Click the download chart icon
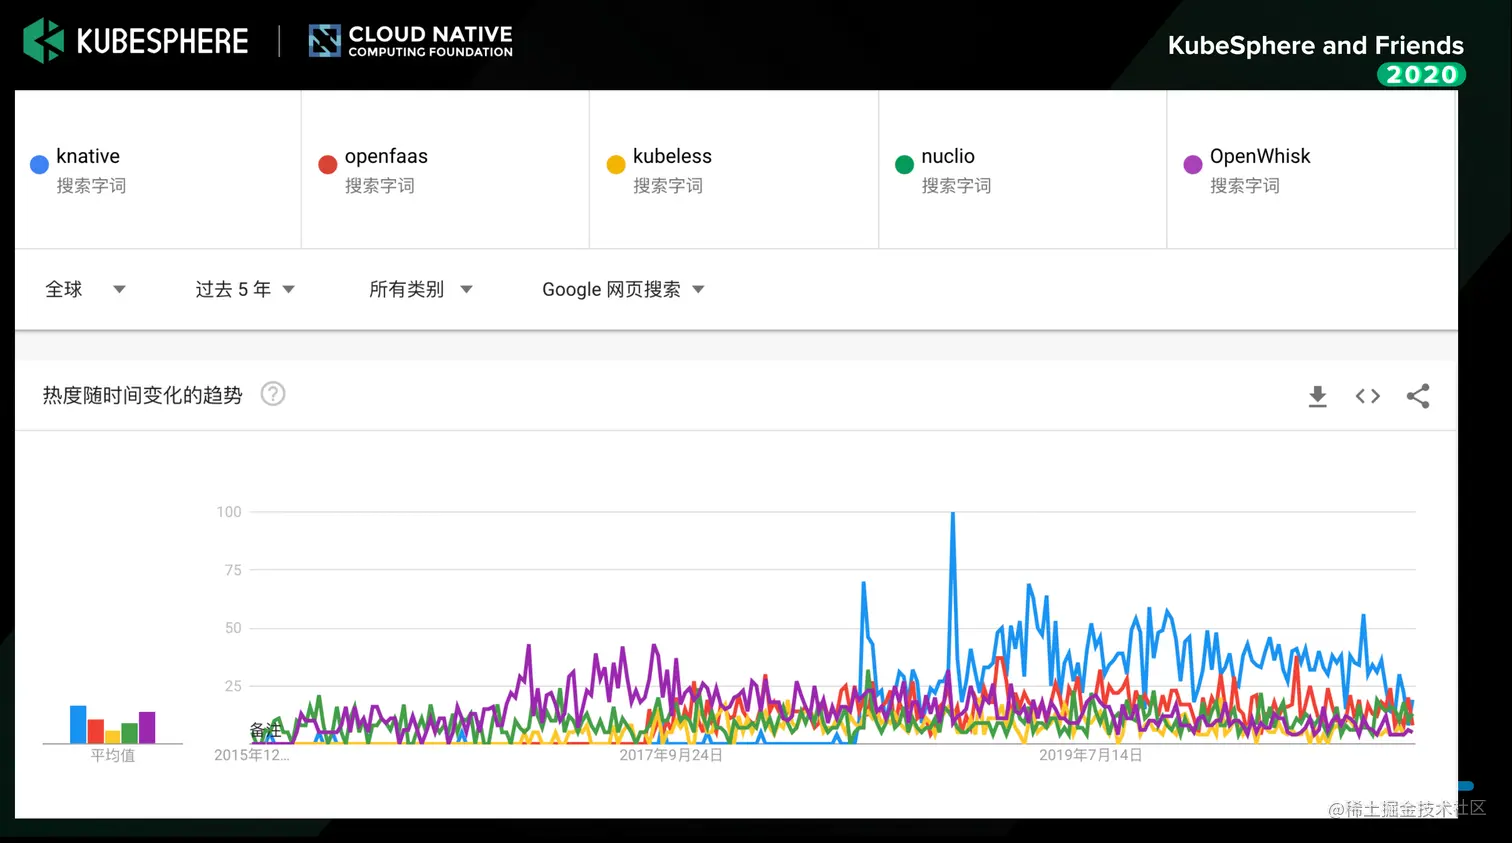The height and width of the screenshot is (843, 1512). [x=1317, y=396]
